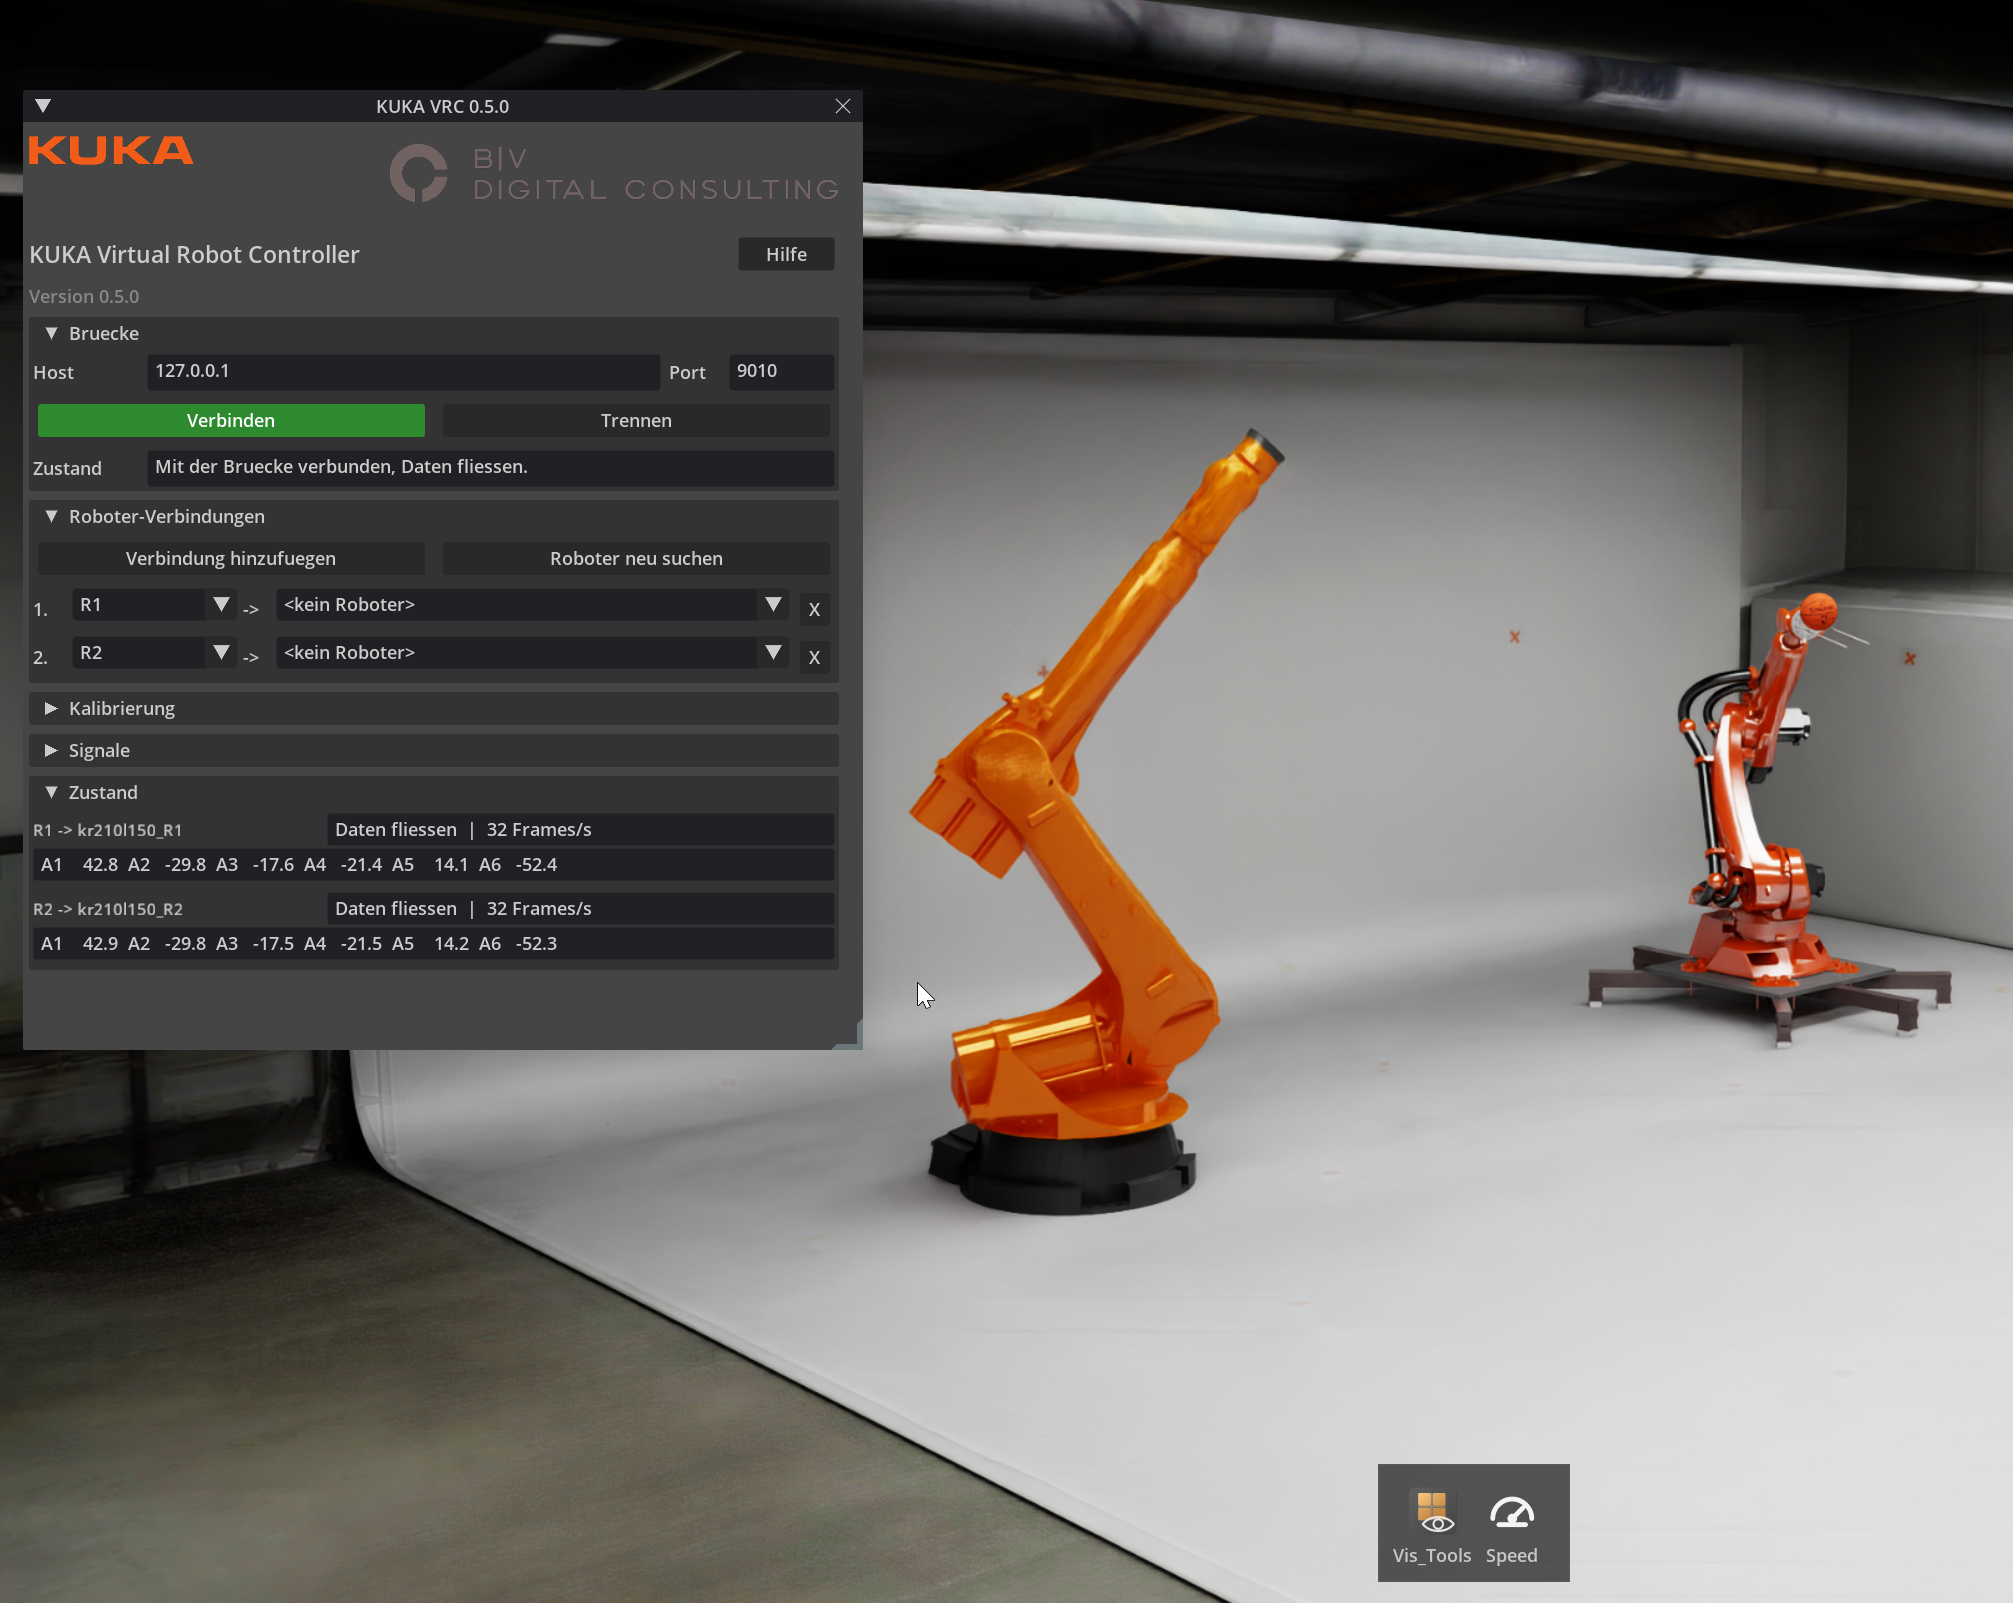Close the KUKA VRC 0.5.0 window
2013x1603 pixels.
pos(842,106)
